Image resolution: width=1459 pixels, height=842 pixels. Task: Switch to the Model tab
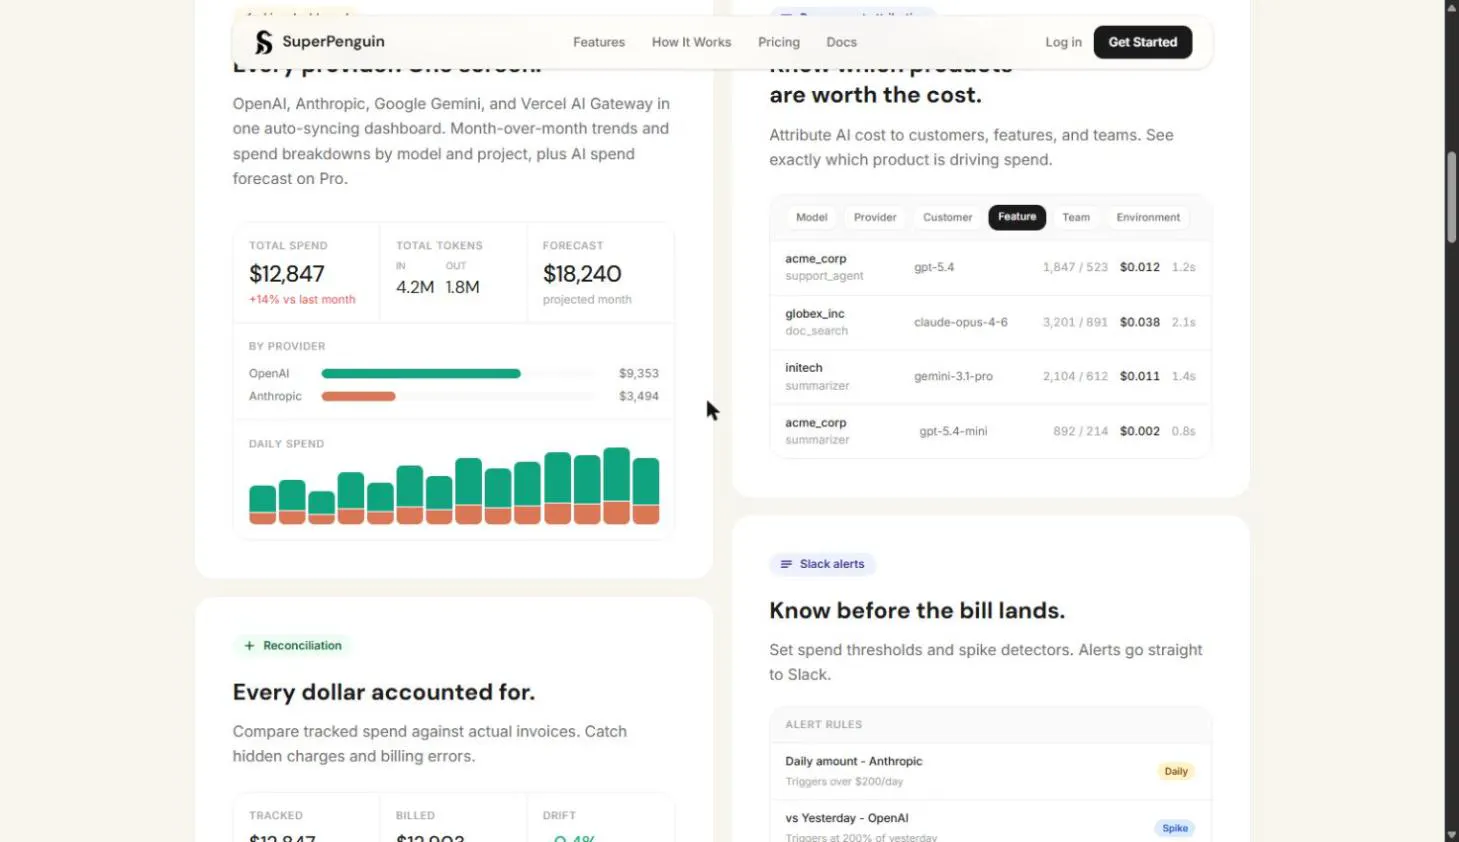[x=811, y=217]
